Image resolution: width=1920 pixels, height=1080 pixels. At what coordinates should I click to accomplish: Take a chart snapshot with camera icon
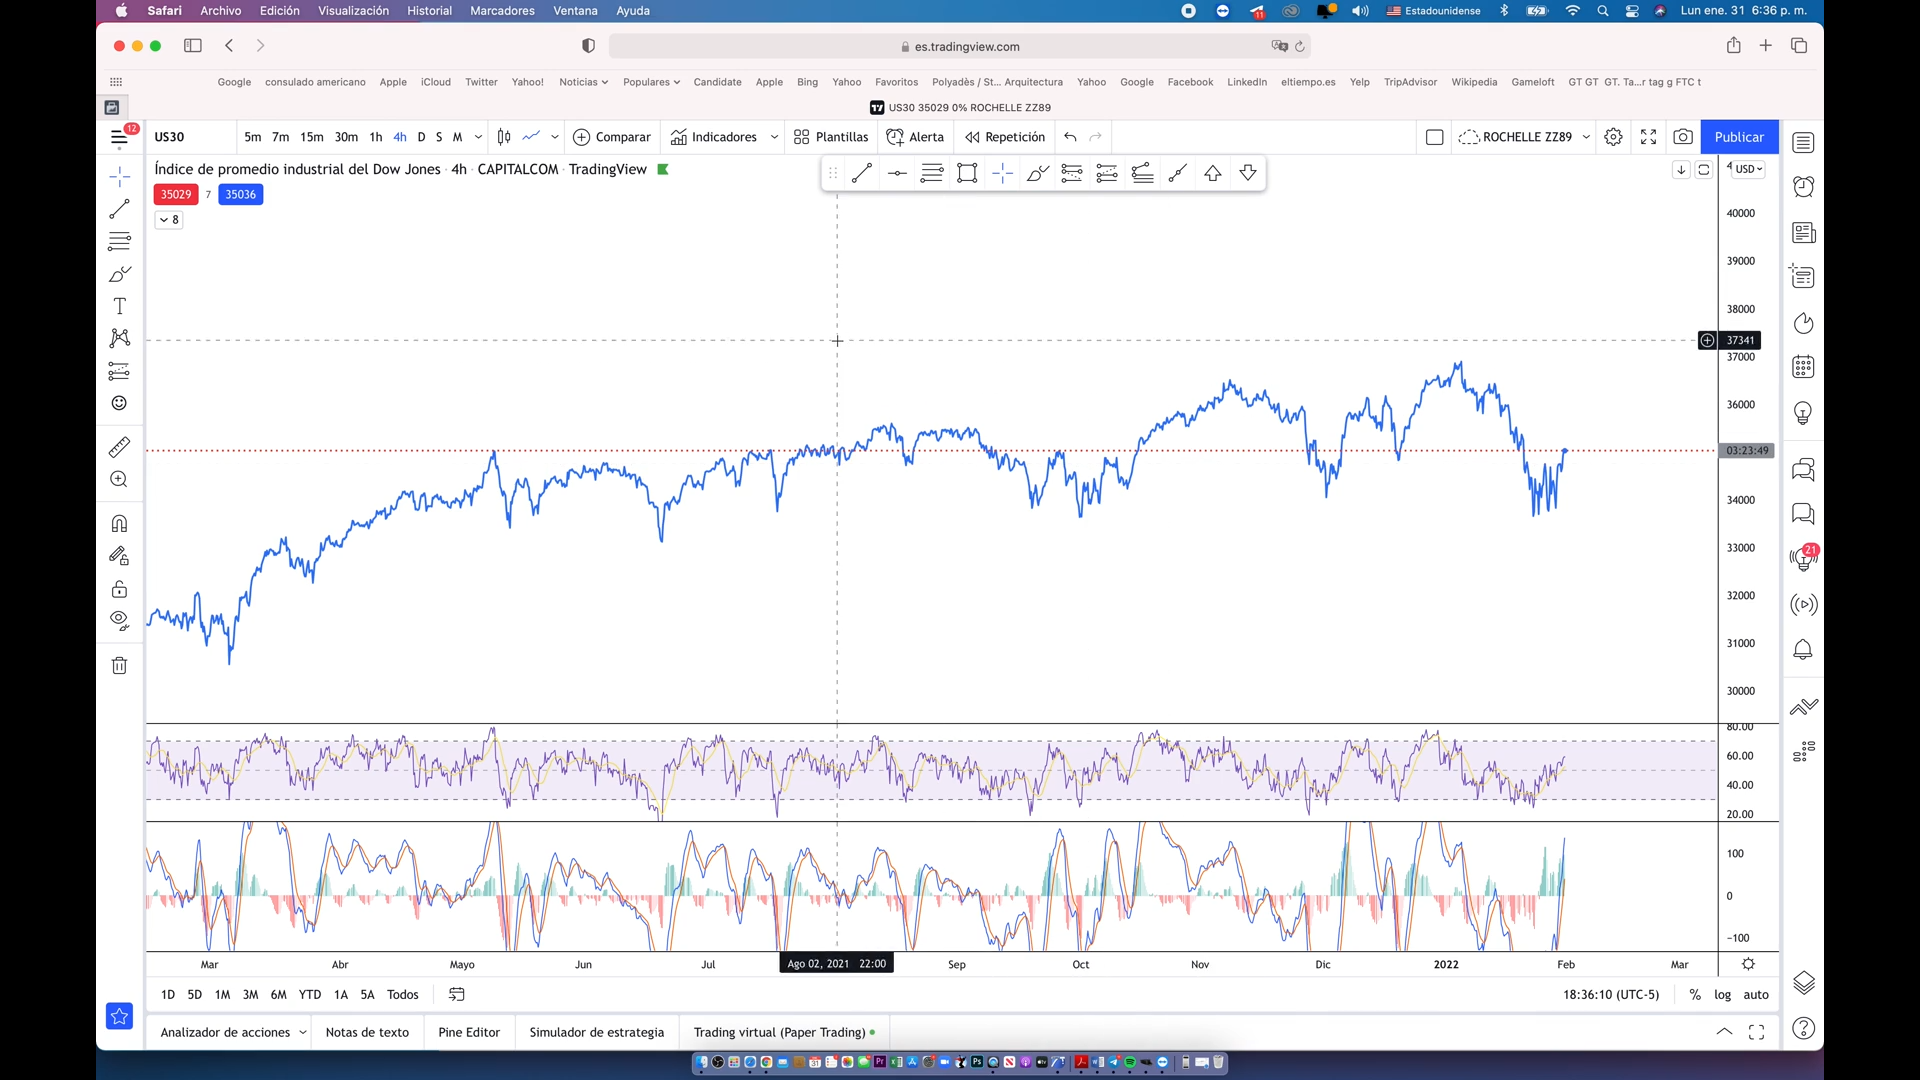[x=1683, y=137]
